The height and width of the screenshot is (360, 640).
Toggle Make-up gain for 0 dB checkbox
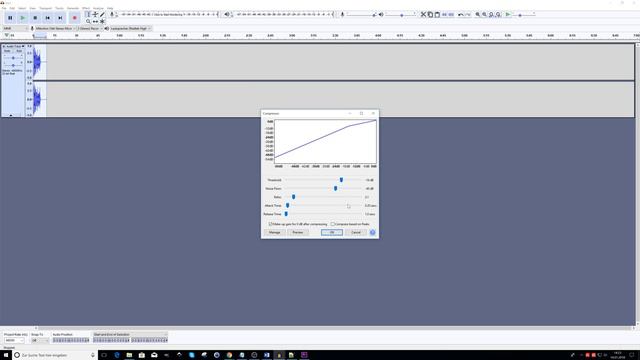[270, 224]
